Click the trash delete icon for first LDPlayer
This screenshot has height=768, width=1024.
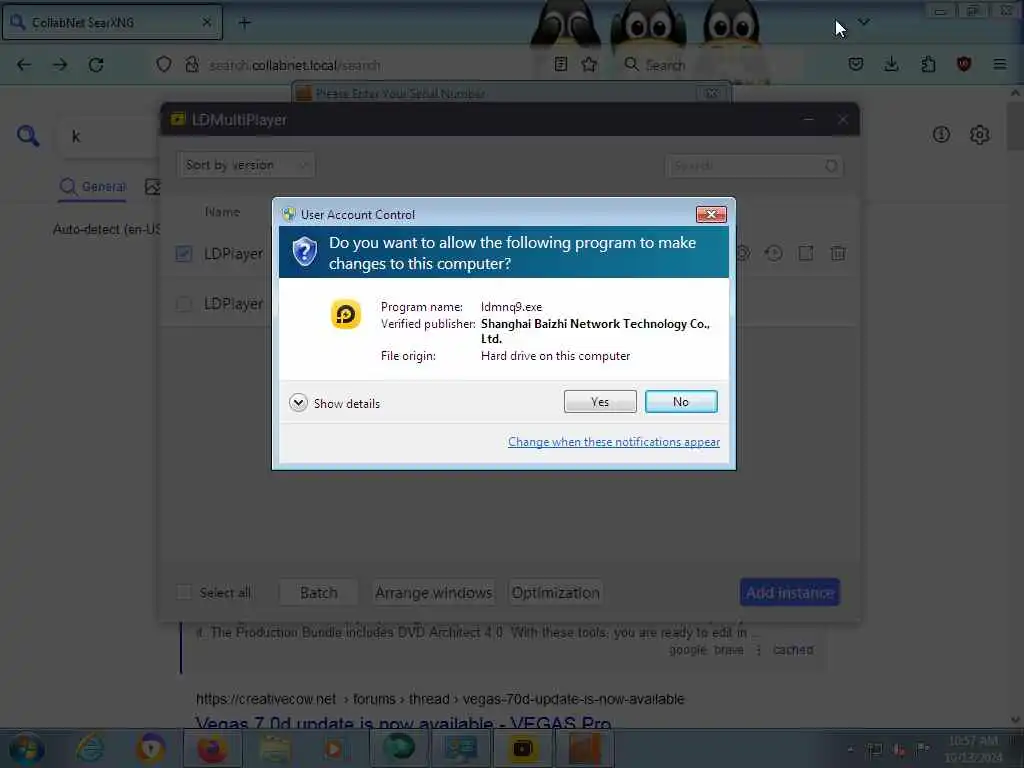coord(838,253)
